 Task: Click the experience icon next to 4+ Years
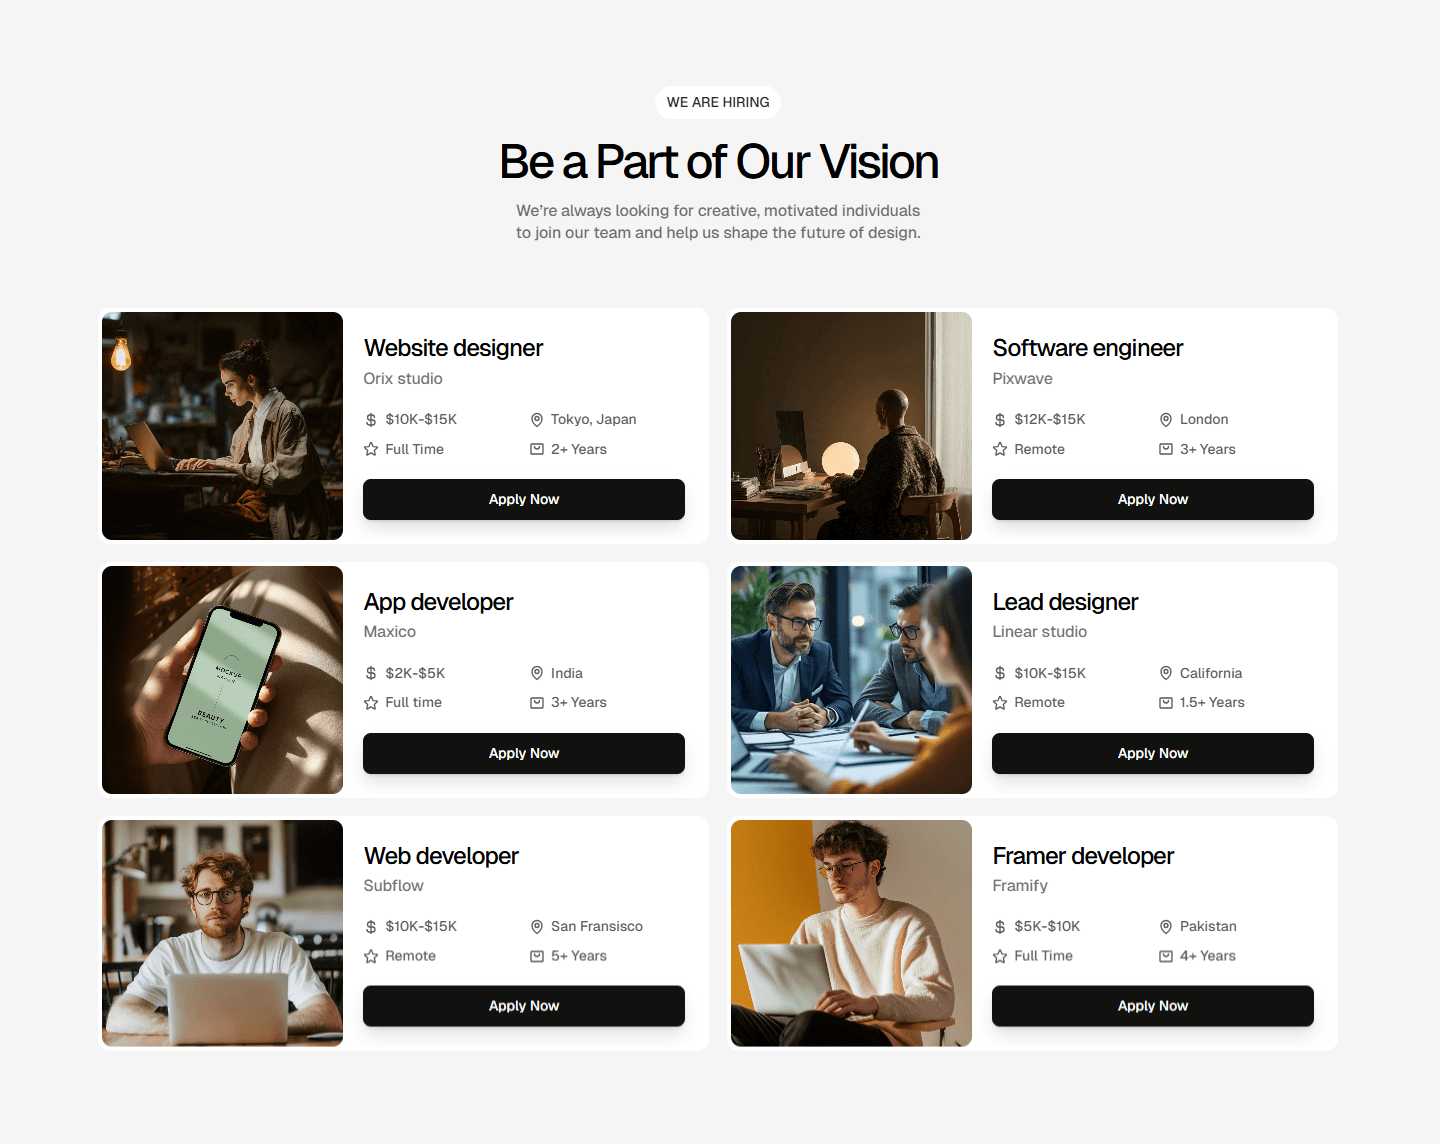(1166, 956)
